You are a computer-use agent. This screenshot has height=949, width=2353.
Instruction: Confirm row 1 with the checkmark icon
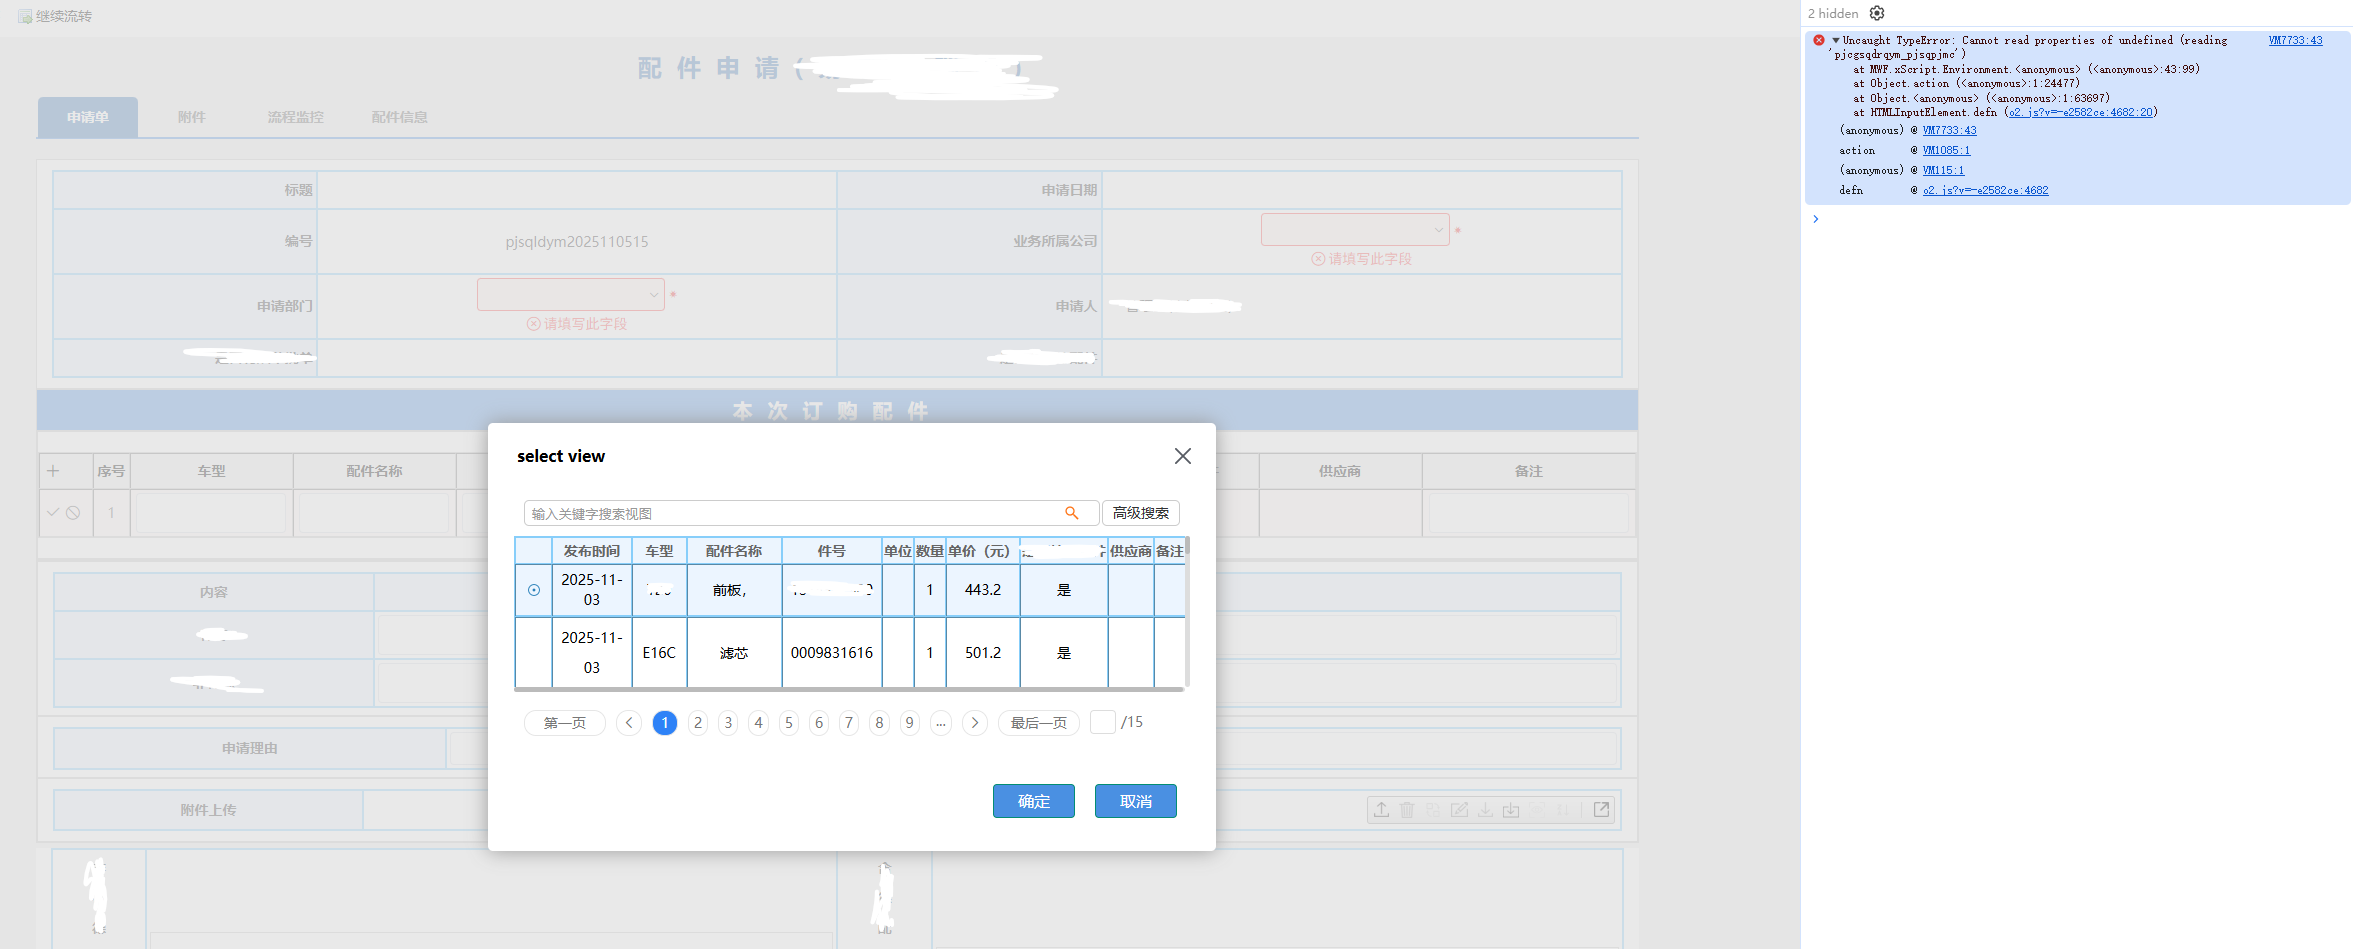point(53,512)
